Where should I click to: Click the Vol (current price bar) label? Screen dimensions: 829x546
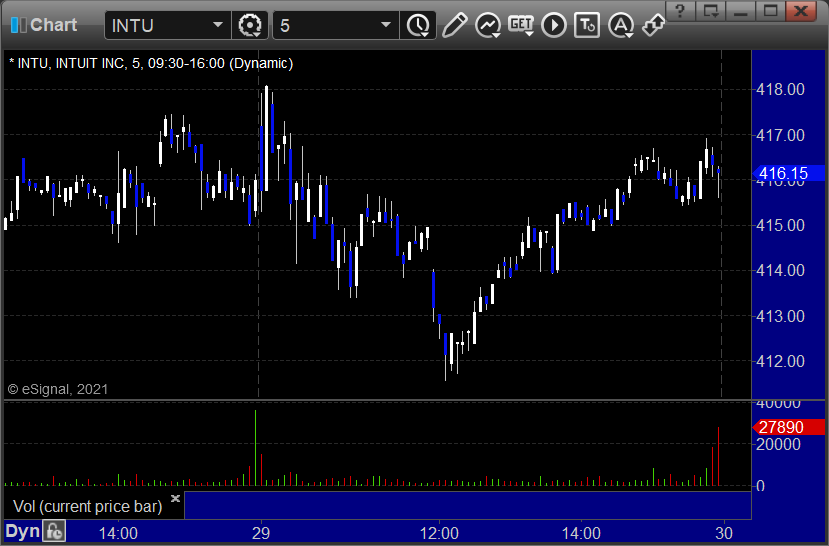[87, 506]
